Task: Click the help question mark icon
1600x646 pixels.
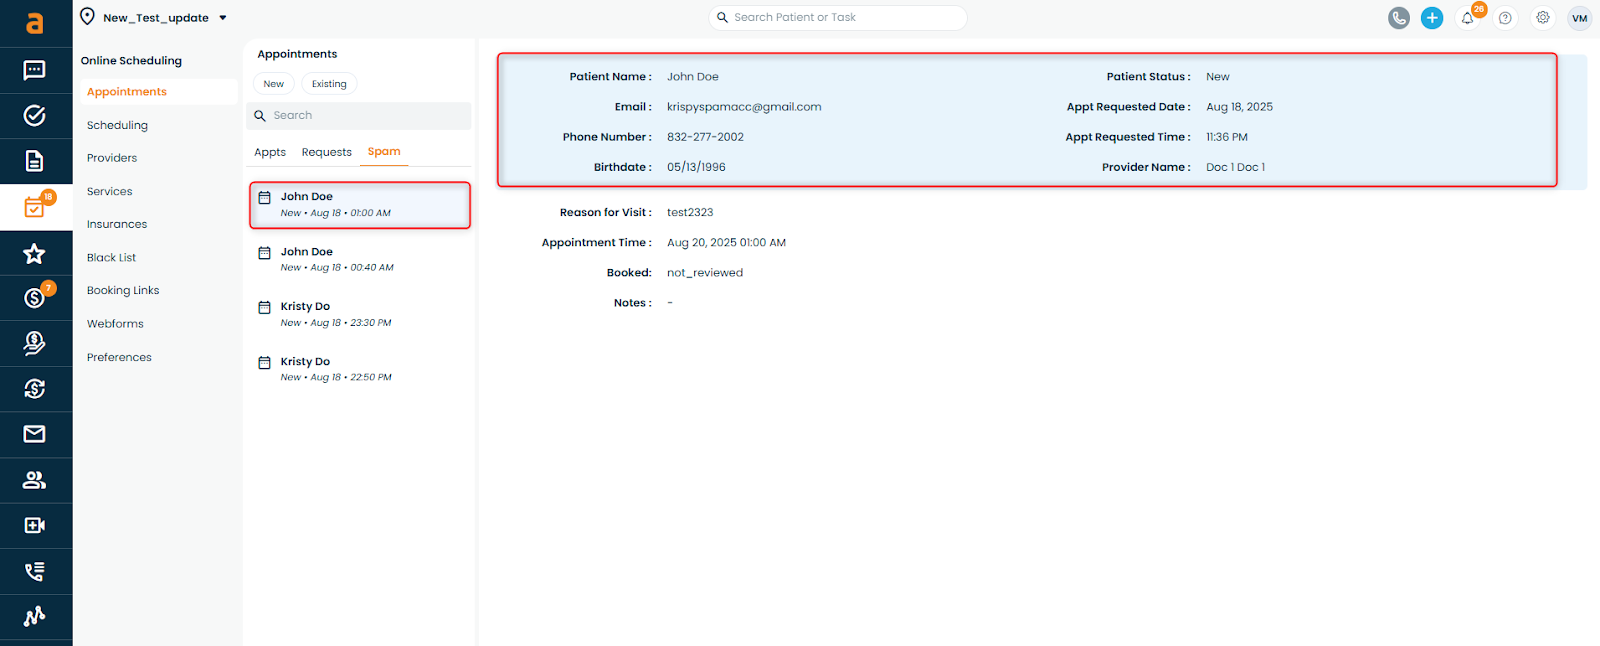Action: (x=1505, y=18)
